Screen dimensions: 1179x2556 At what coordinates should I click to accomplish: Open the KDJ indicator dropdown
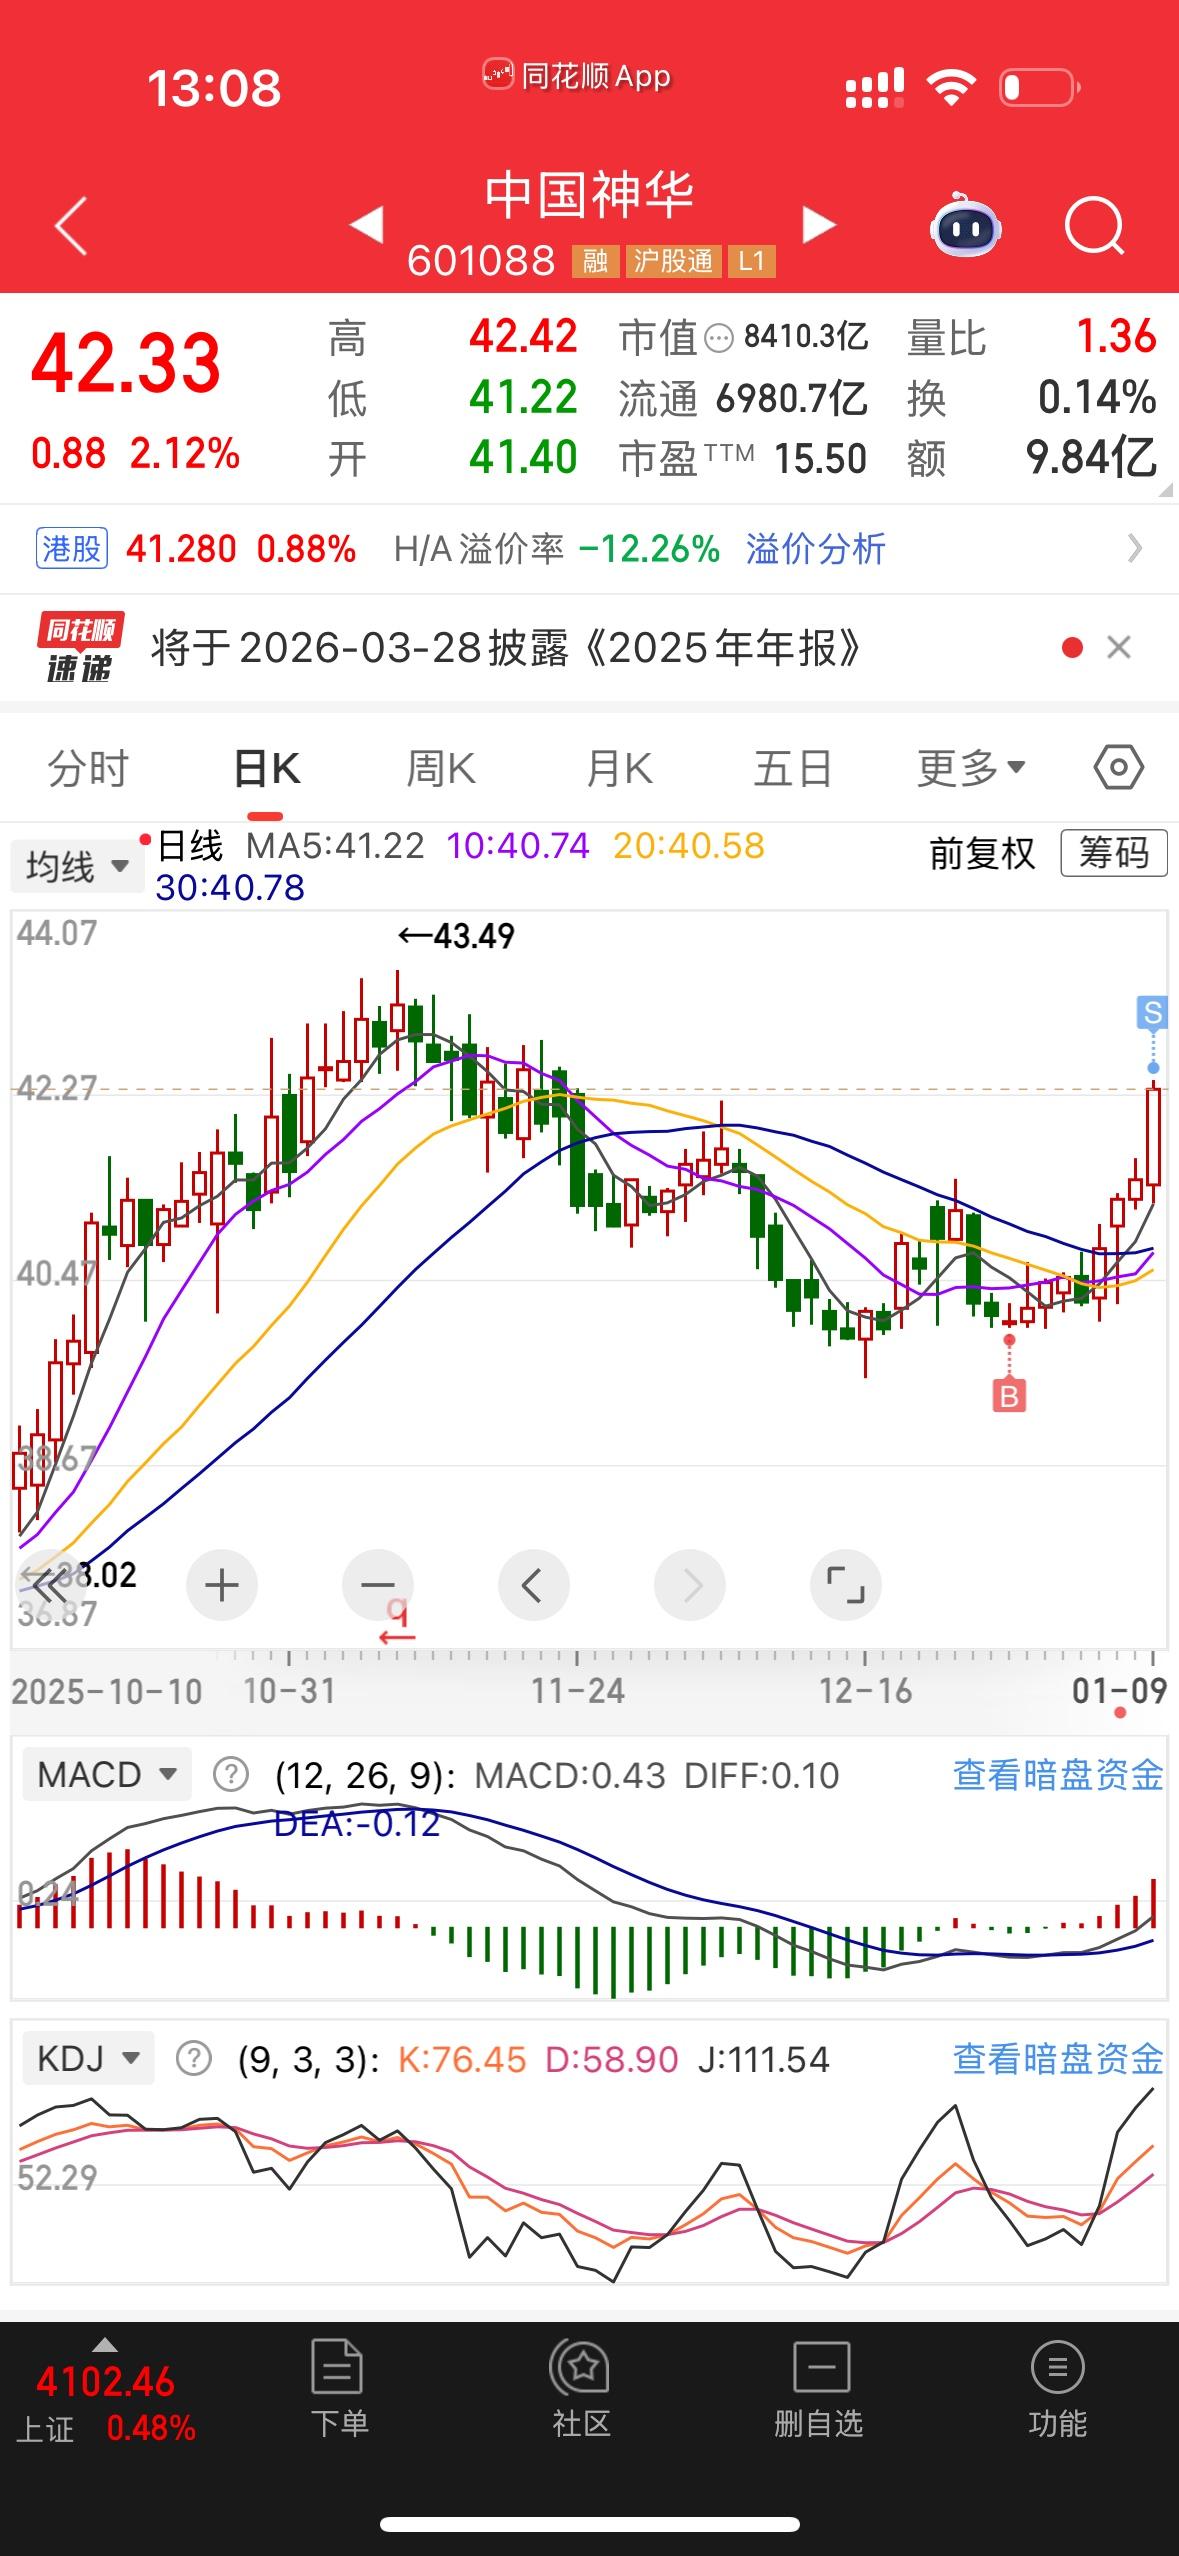(x=88, y=2059)
